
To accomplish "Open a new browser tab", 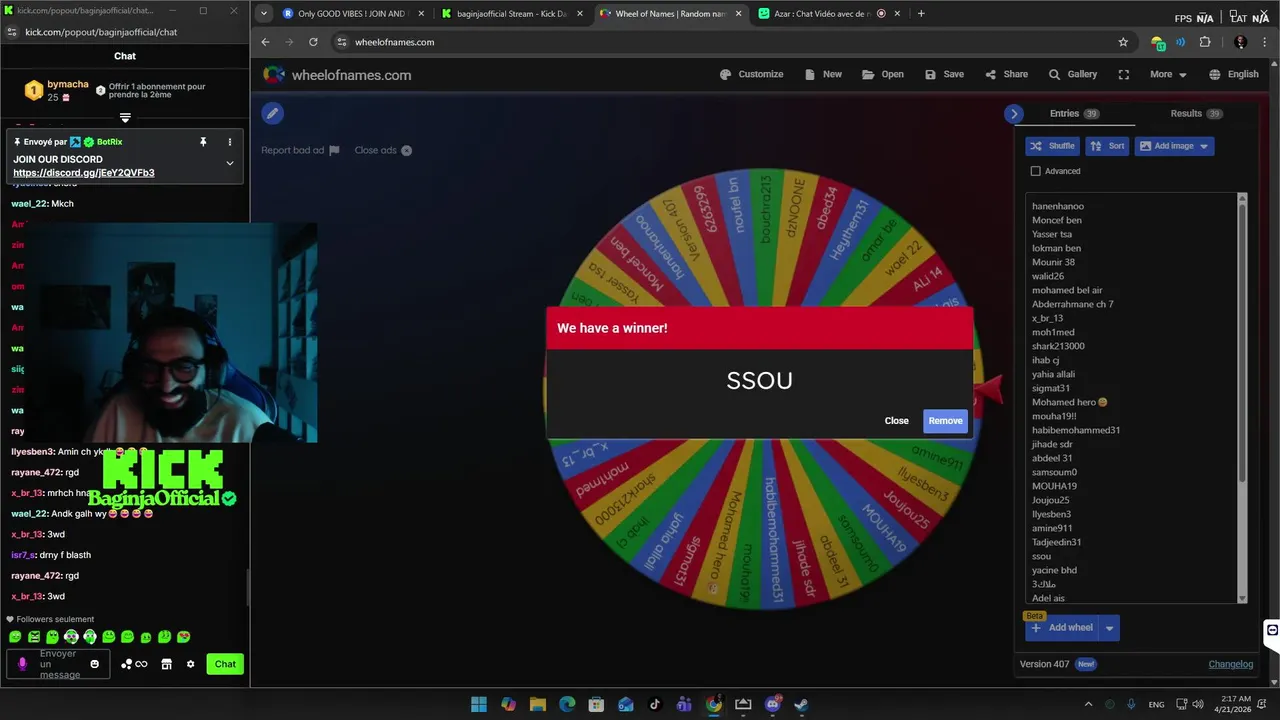I will pos(921,14).
